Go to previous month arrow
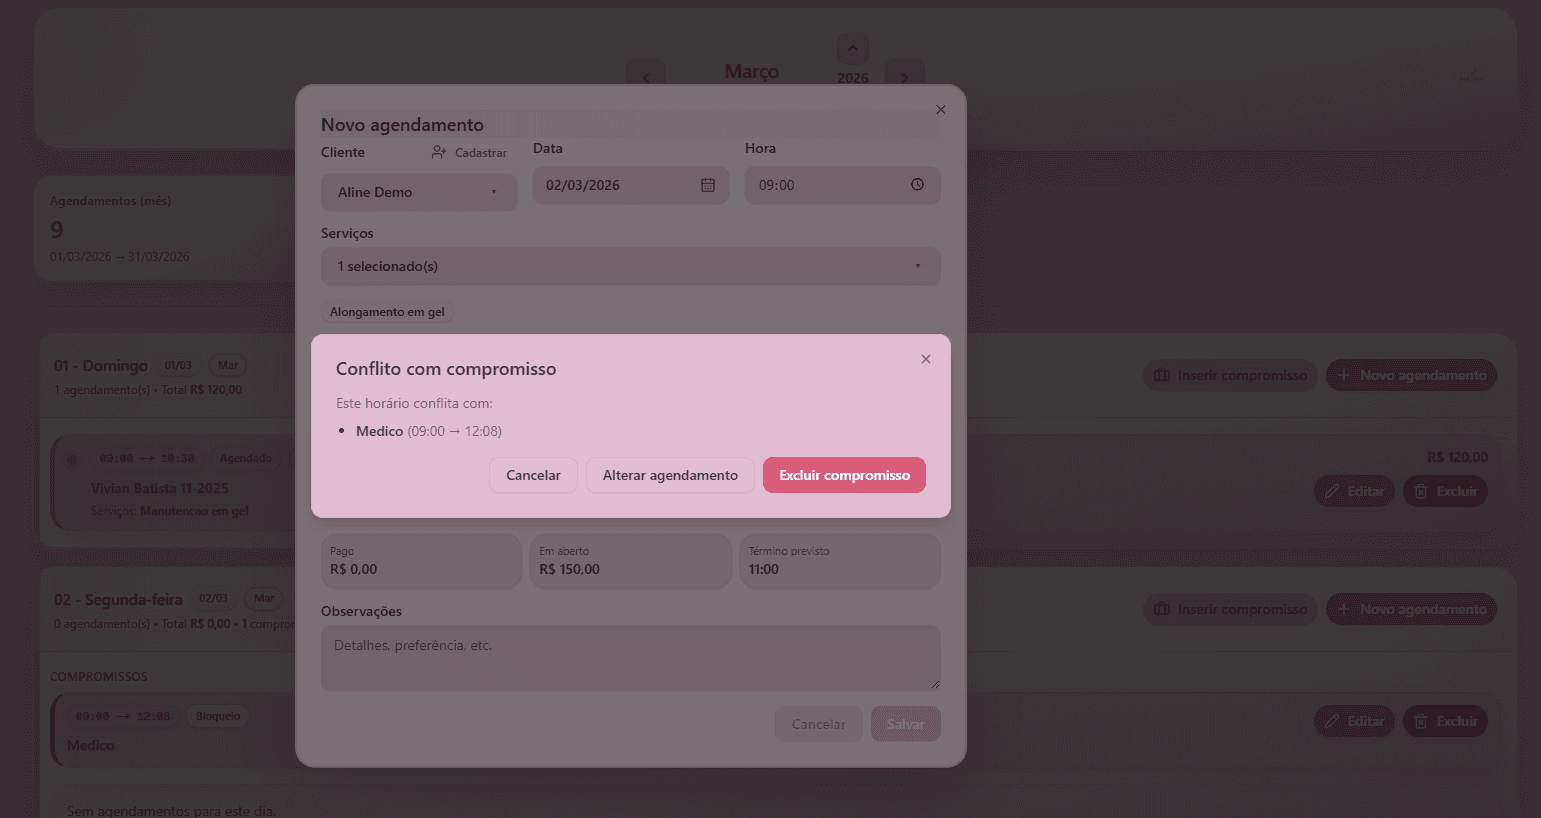This screenshot has width=1541, height=818. click(x=646, y=77)
